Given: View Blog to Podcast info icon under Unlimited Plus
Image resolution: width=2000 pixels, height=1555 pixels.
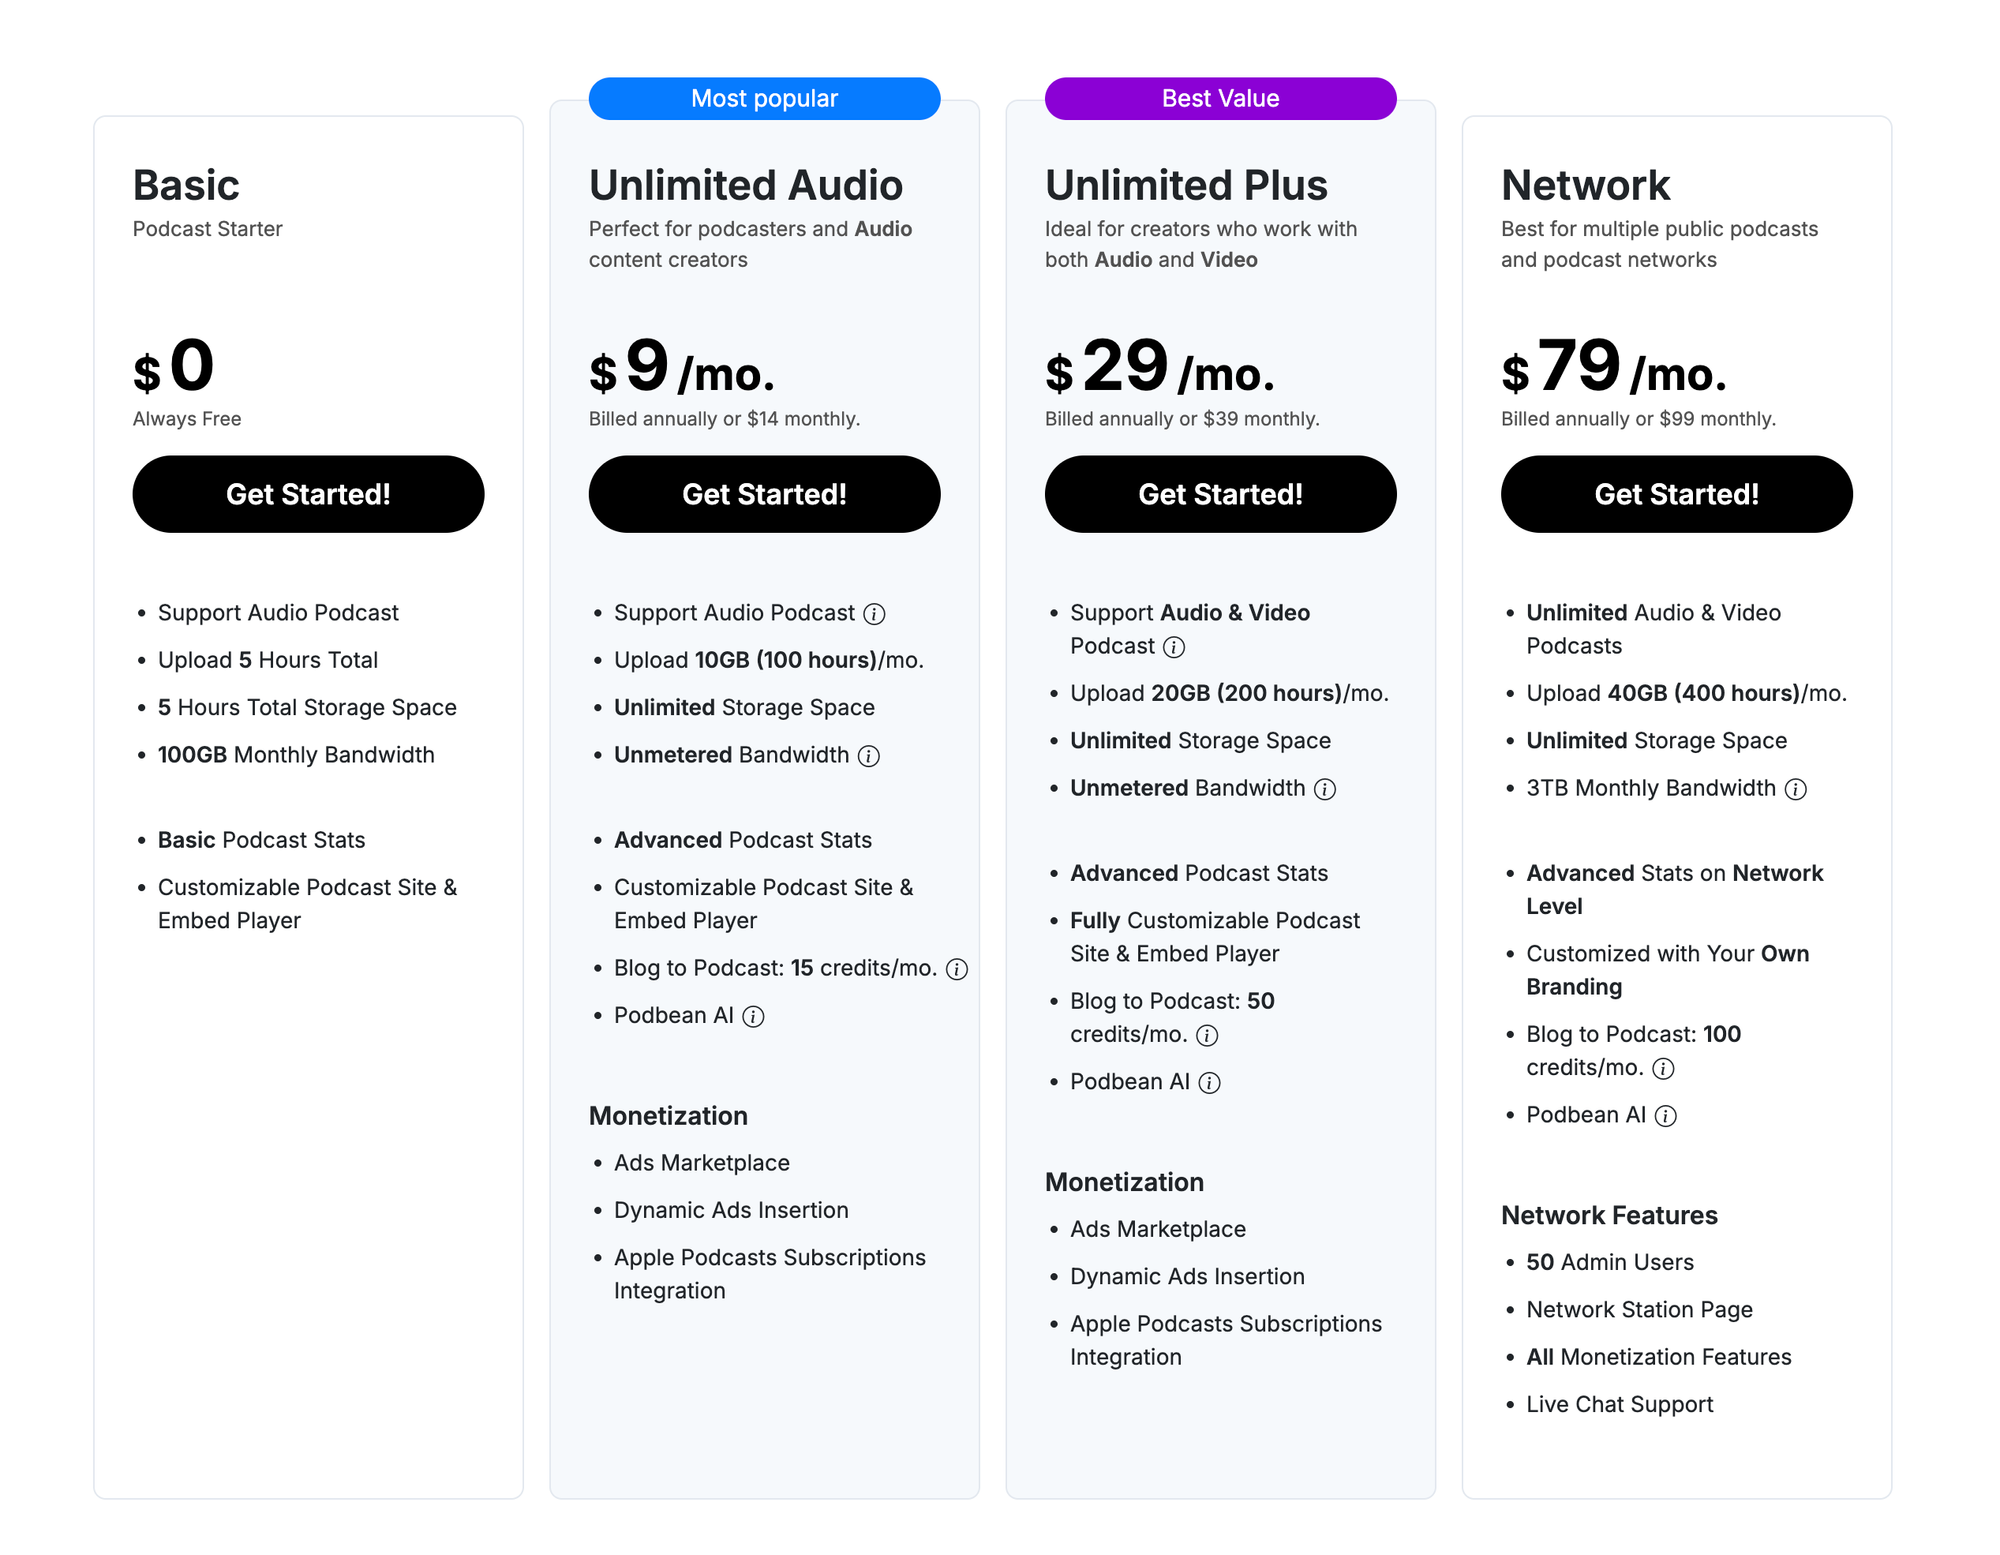Looking at the screenshot, I should click(x=1208, y=1036).
